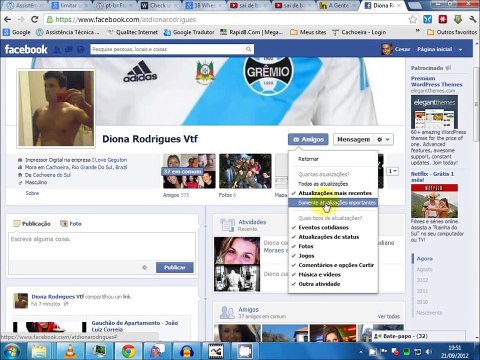Select Atualizações mais recentes option
This screenshot has width=480, height=360.
tap(335, 193)
